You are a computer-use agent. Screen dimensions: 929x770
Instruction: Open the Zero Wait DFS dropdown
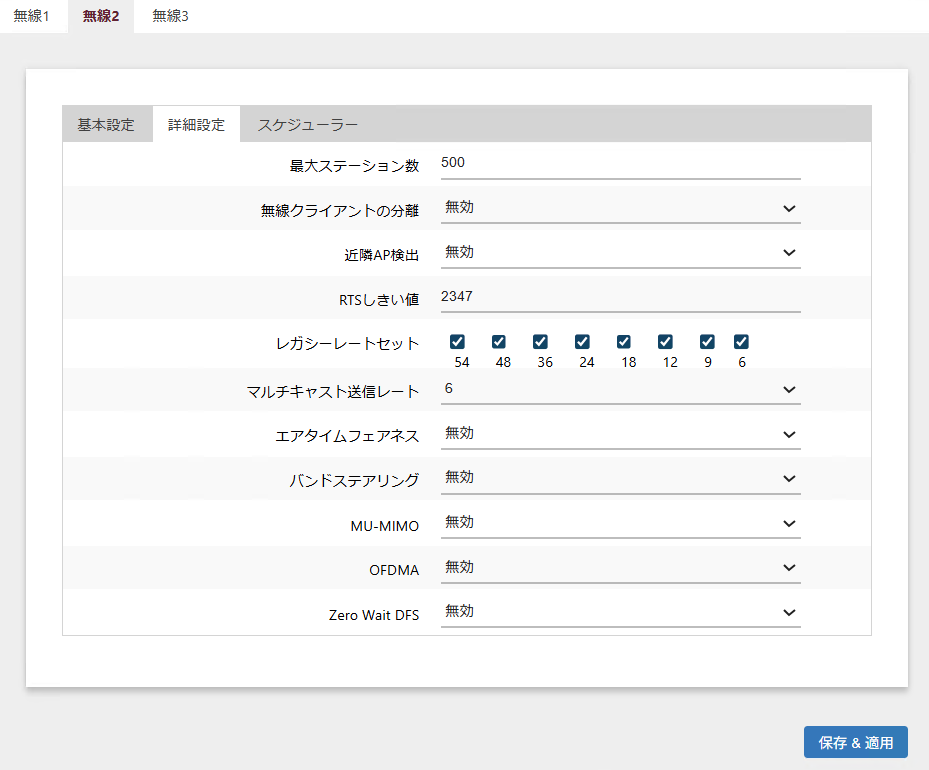point(620,612)
